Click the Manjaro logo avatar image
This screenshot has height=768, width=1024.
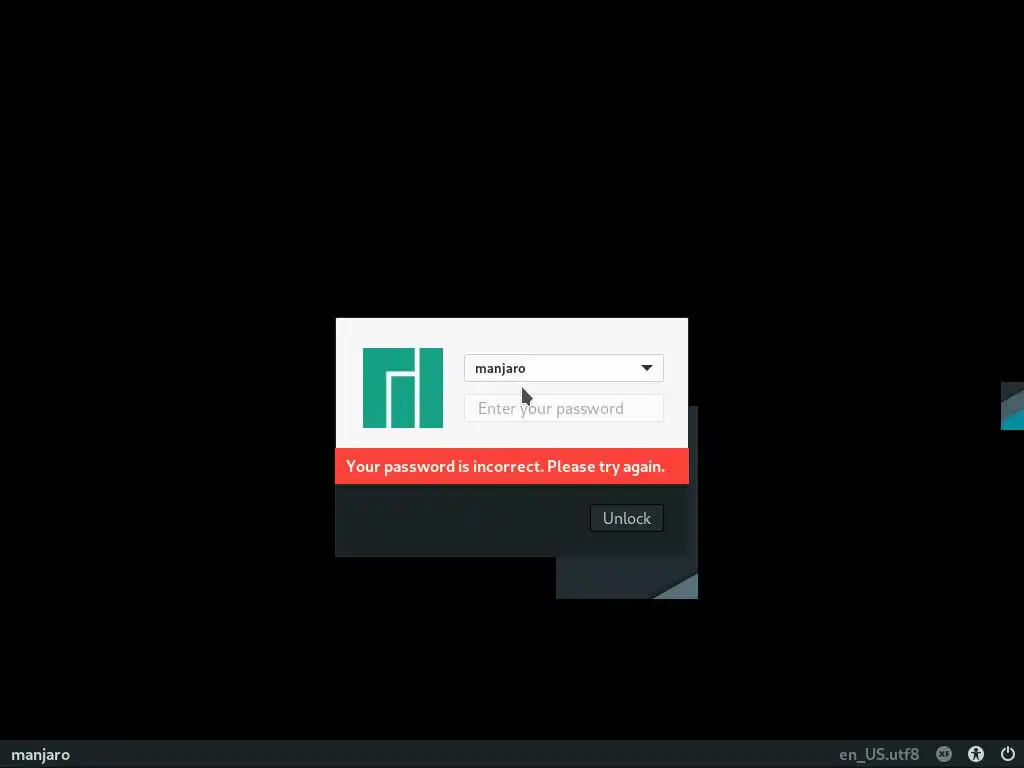coord(403,388)
